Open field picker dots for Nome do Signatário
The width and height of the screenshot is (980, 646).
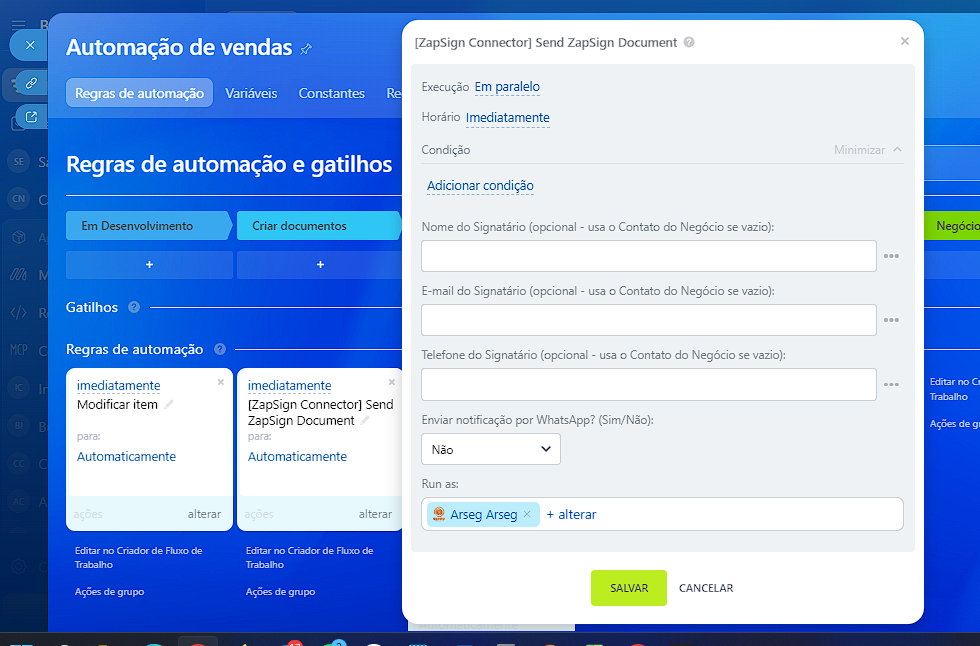891,256
